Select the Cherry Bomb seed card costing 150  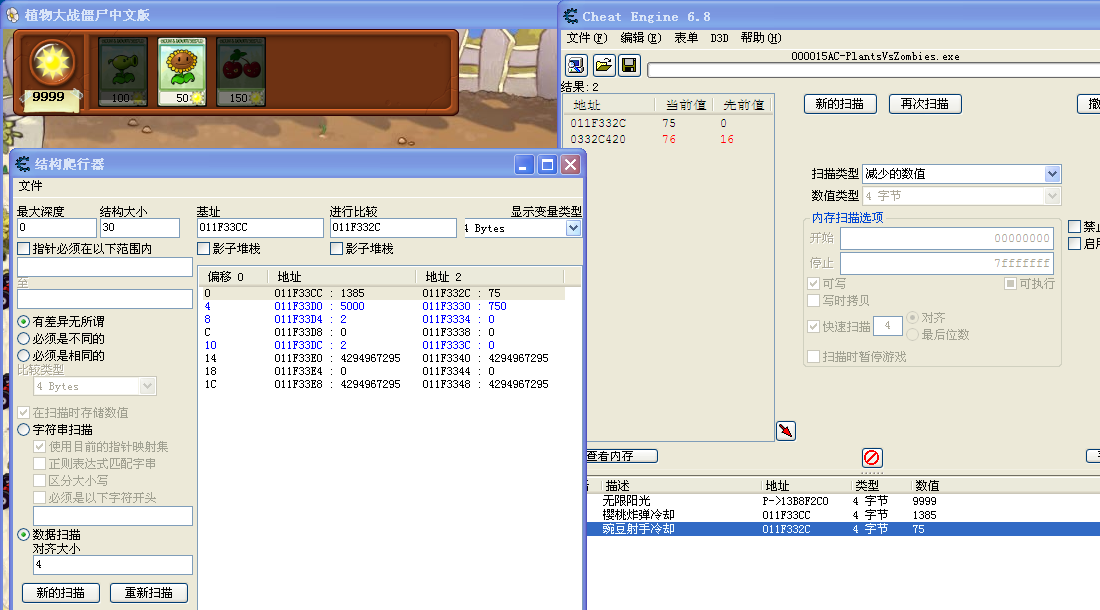pos(241,72)
